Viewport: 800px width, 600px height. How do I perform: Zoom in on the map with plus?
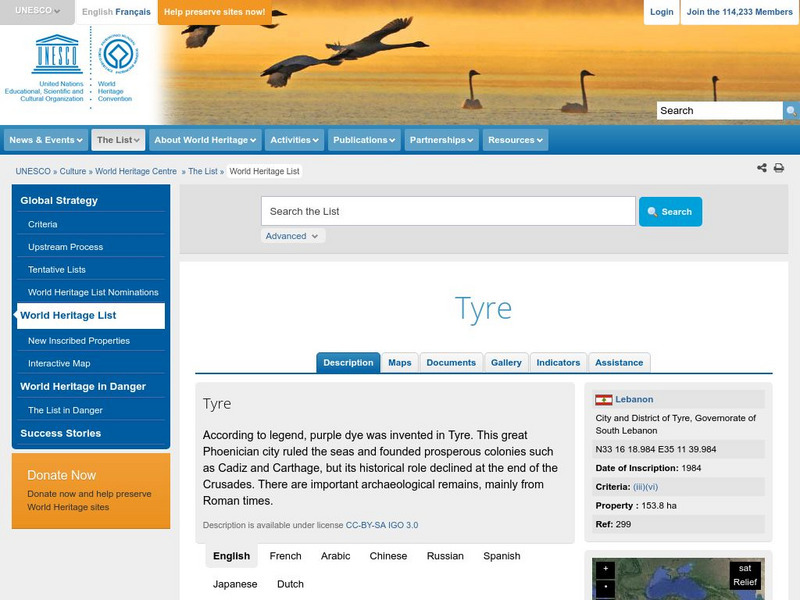coord(606,569)
